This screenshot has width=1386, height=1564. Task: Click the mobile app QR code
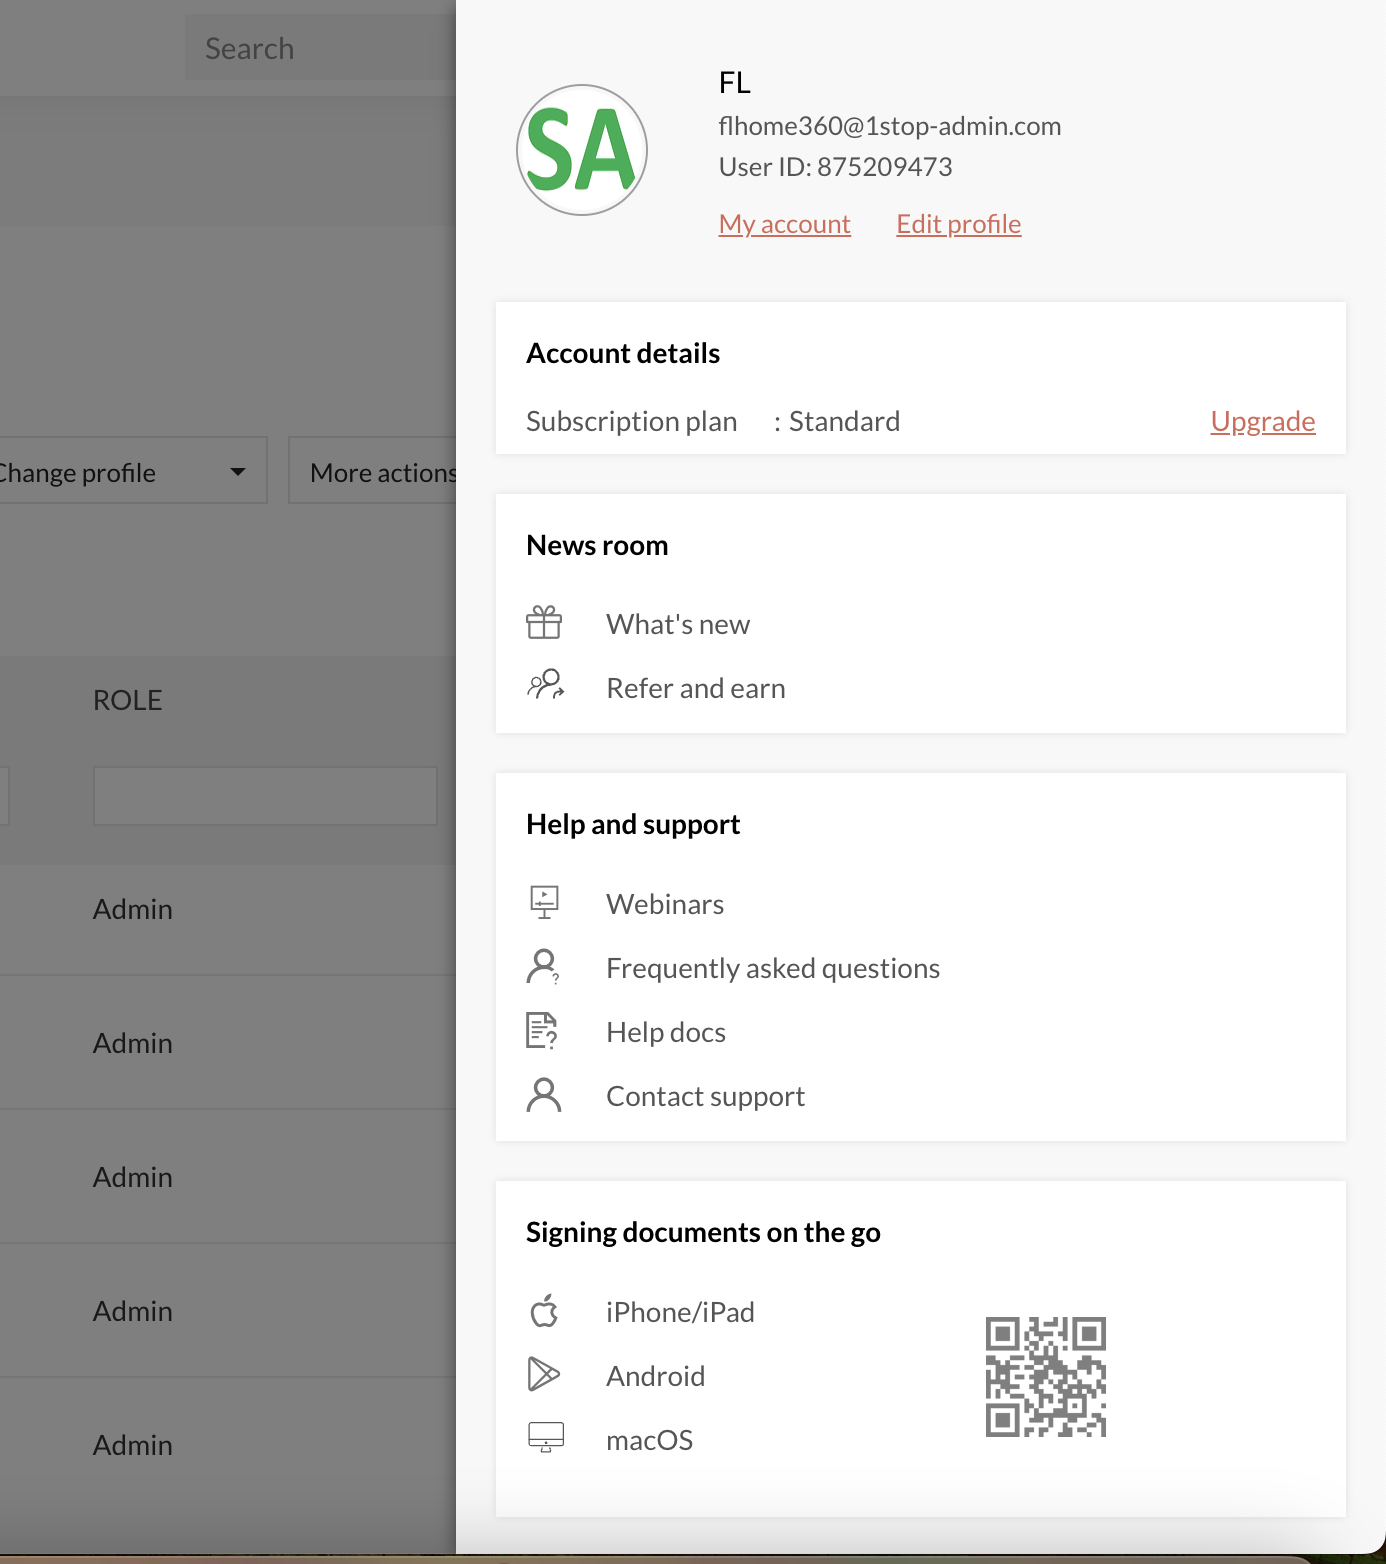pos(1045,1376)
